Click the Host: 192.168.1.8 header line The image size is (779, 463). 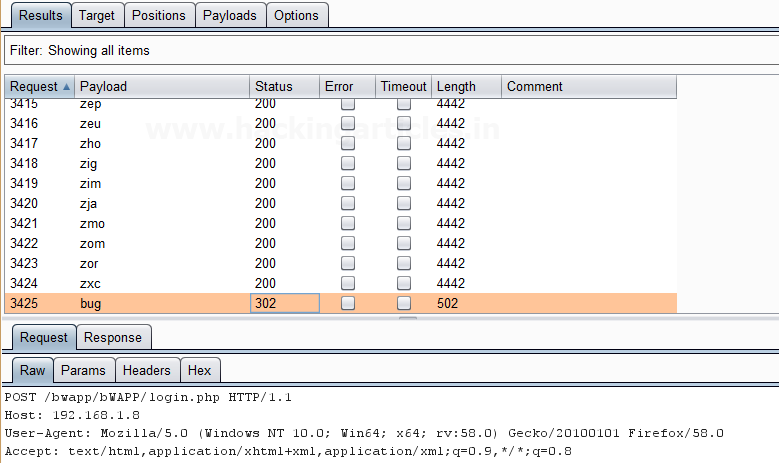tap(72, 415)
